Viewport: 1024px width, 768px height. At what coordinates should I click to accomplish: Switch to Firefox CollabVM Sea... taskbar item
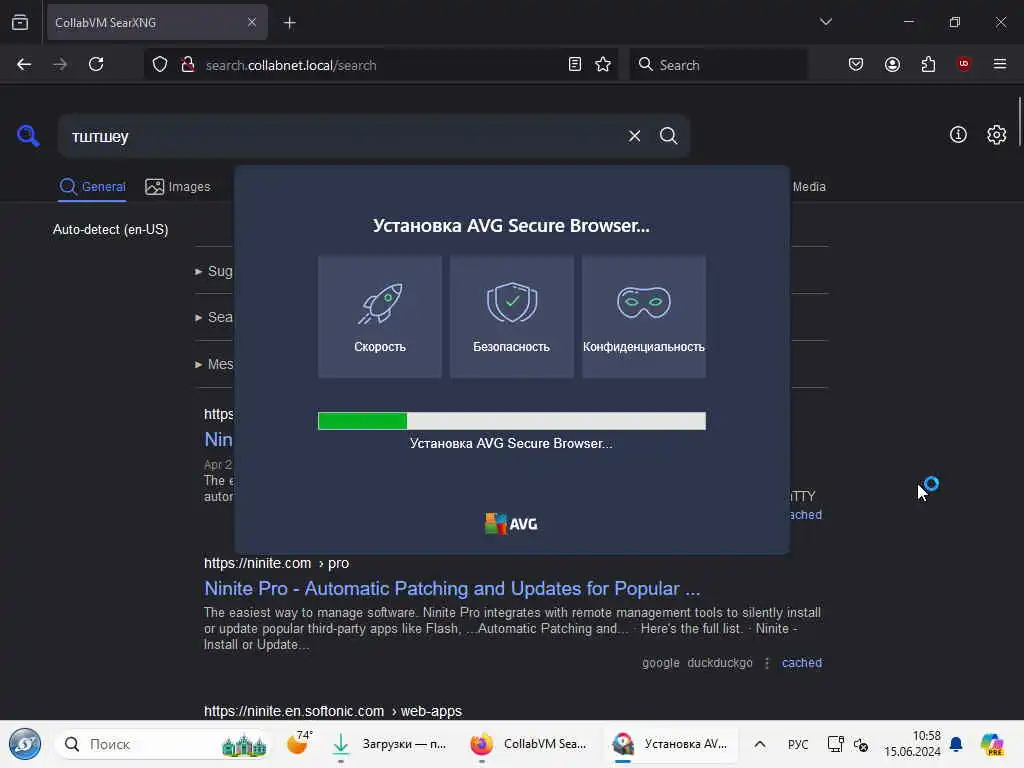[x=529, y=744]
